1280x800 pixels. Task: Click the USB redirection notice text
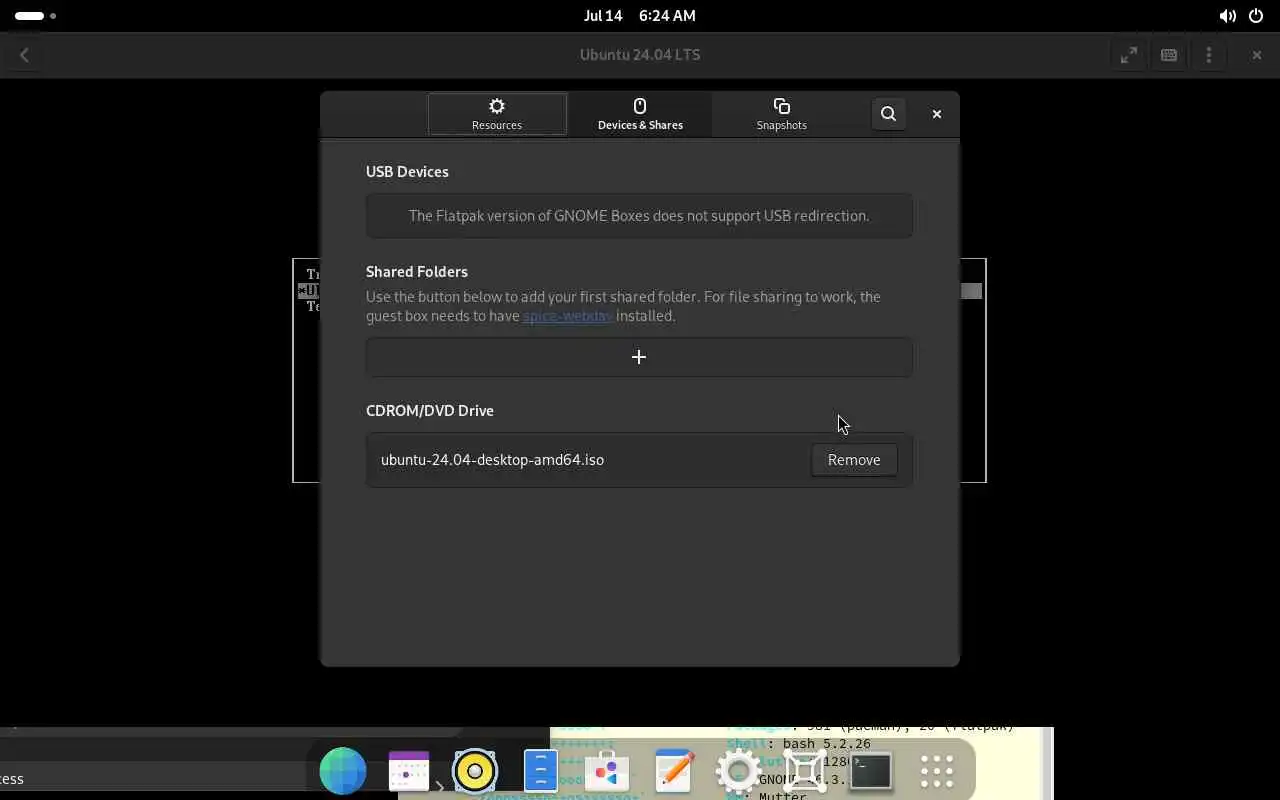pos(639,216)
